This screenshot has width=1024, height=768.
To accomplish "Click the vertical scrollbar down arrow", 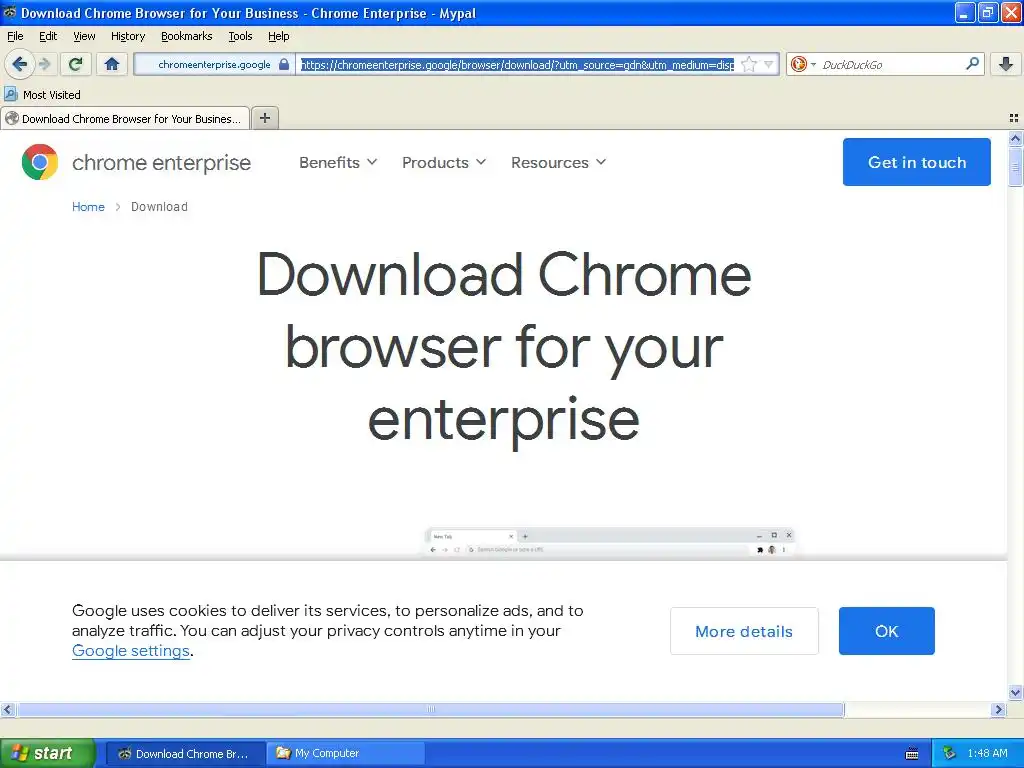I will click(x=1015, y=692).
